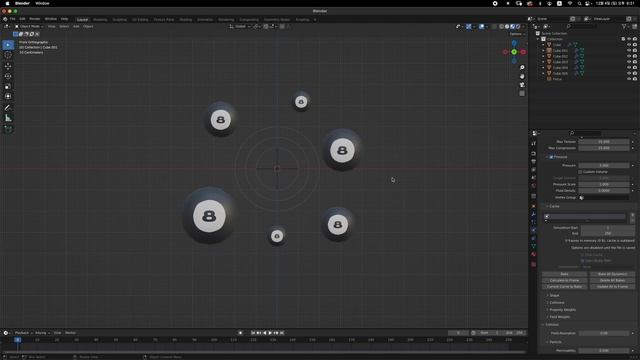
Task: Select the Select Box tool
Action: (x=8, y=45)
